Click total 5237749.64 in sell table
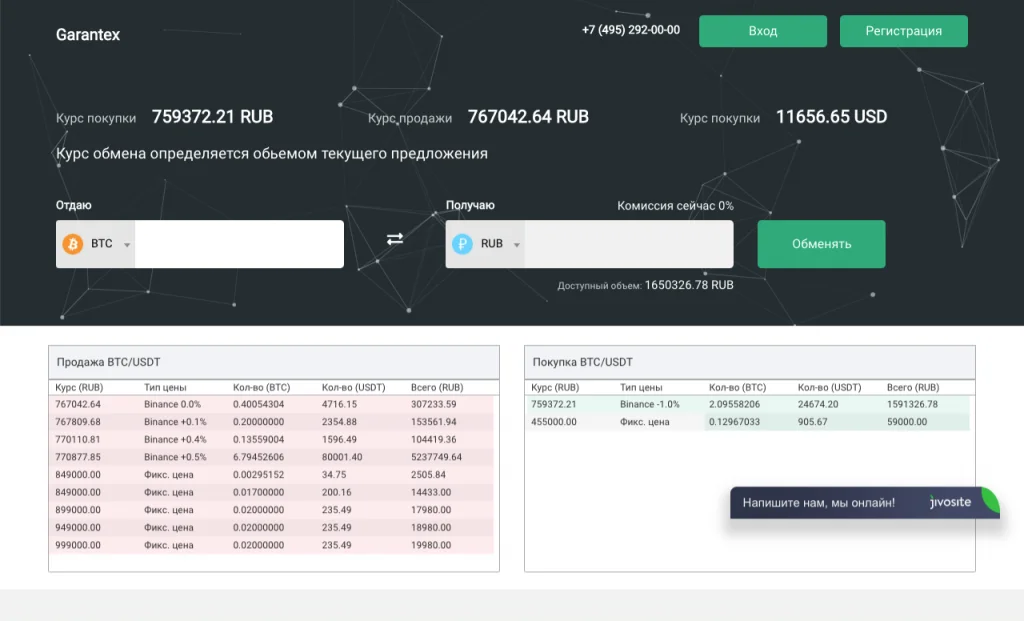This screenshot has height=621, width=1024. click(x=436, y=457)
